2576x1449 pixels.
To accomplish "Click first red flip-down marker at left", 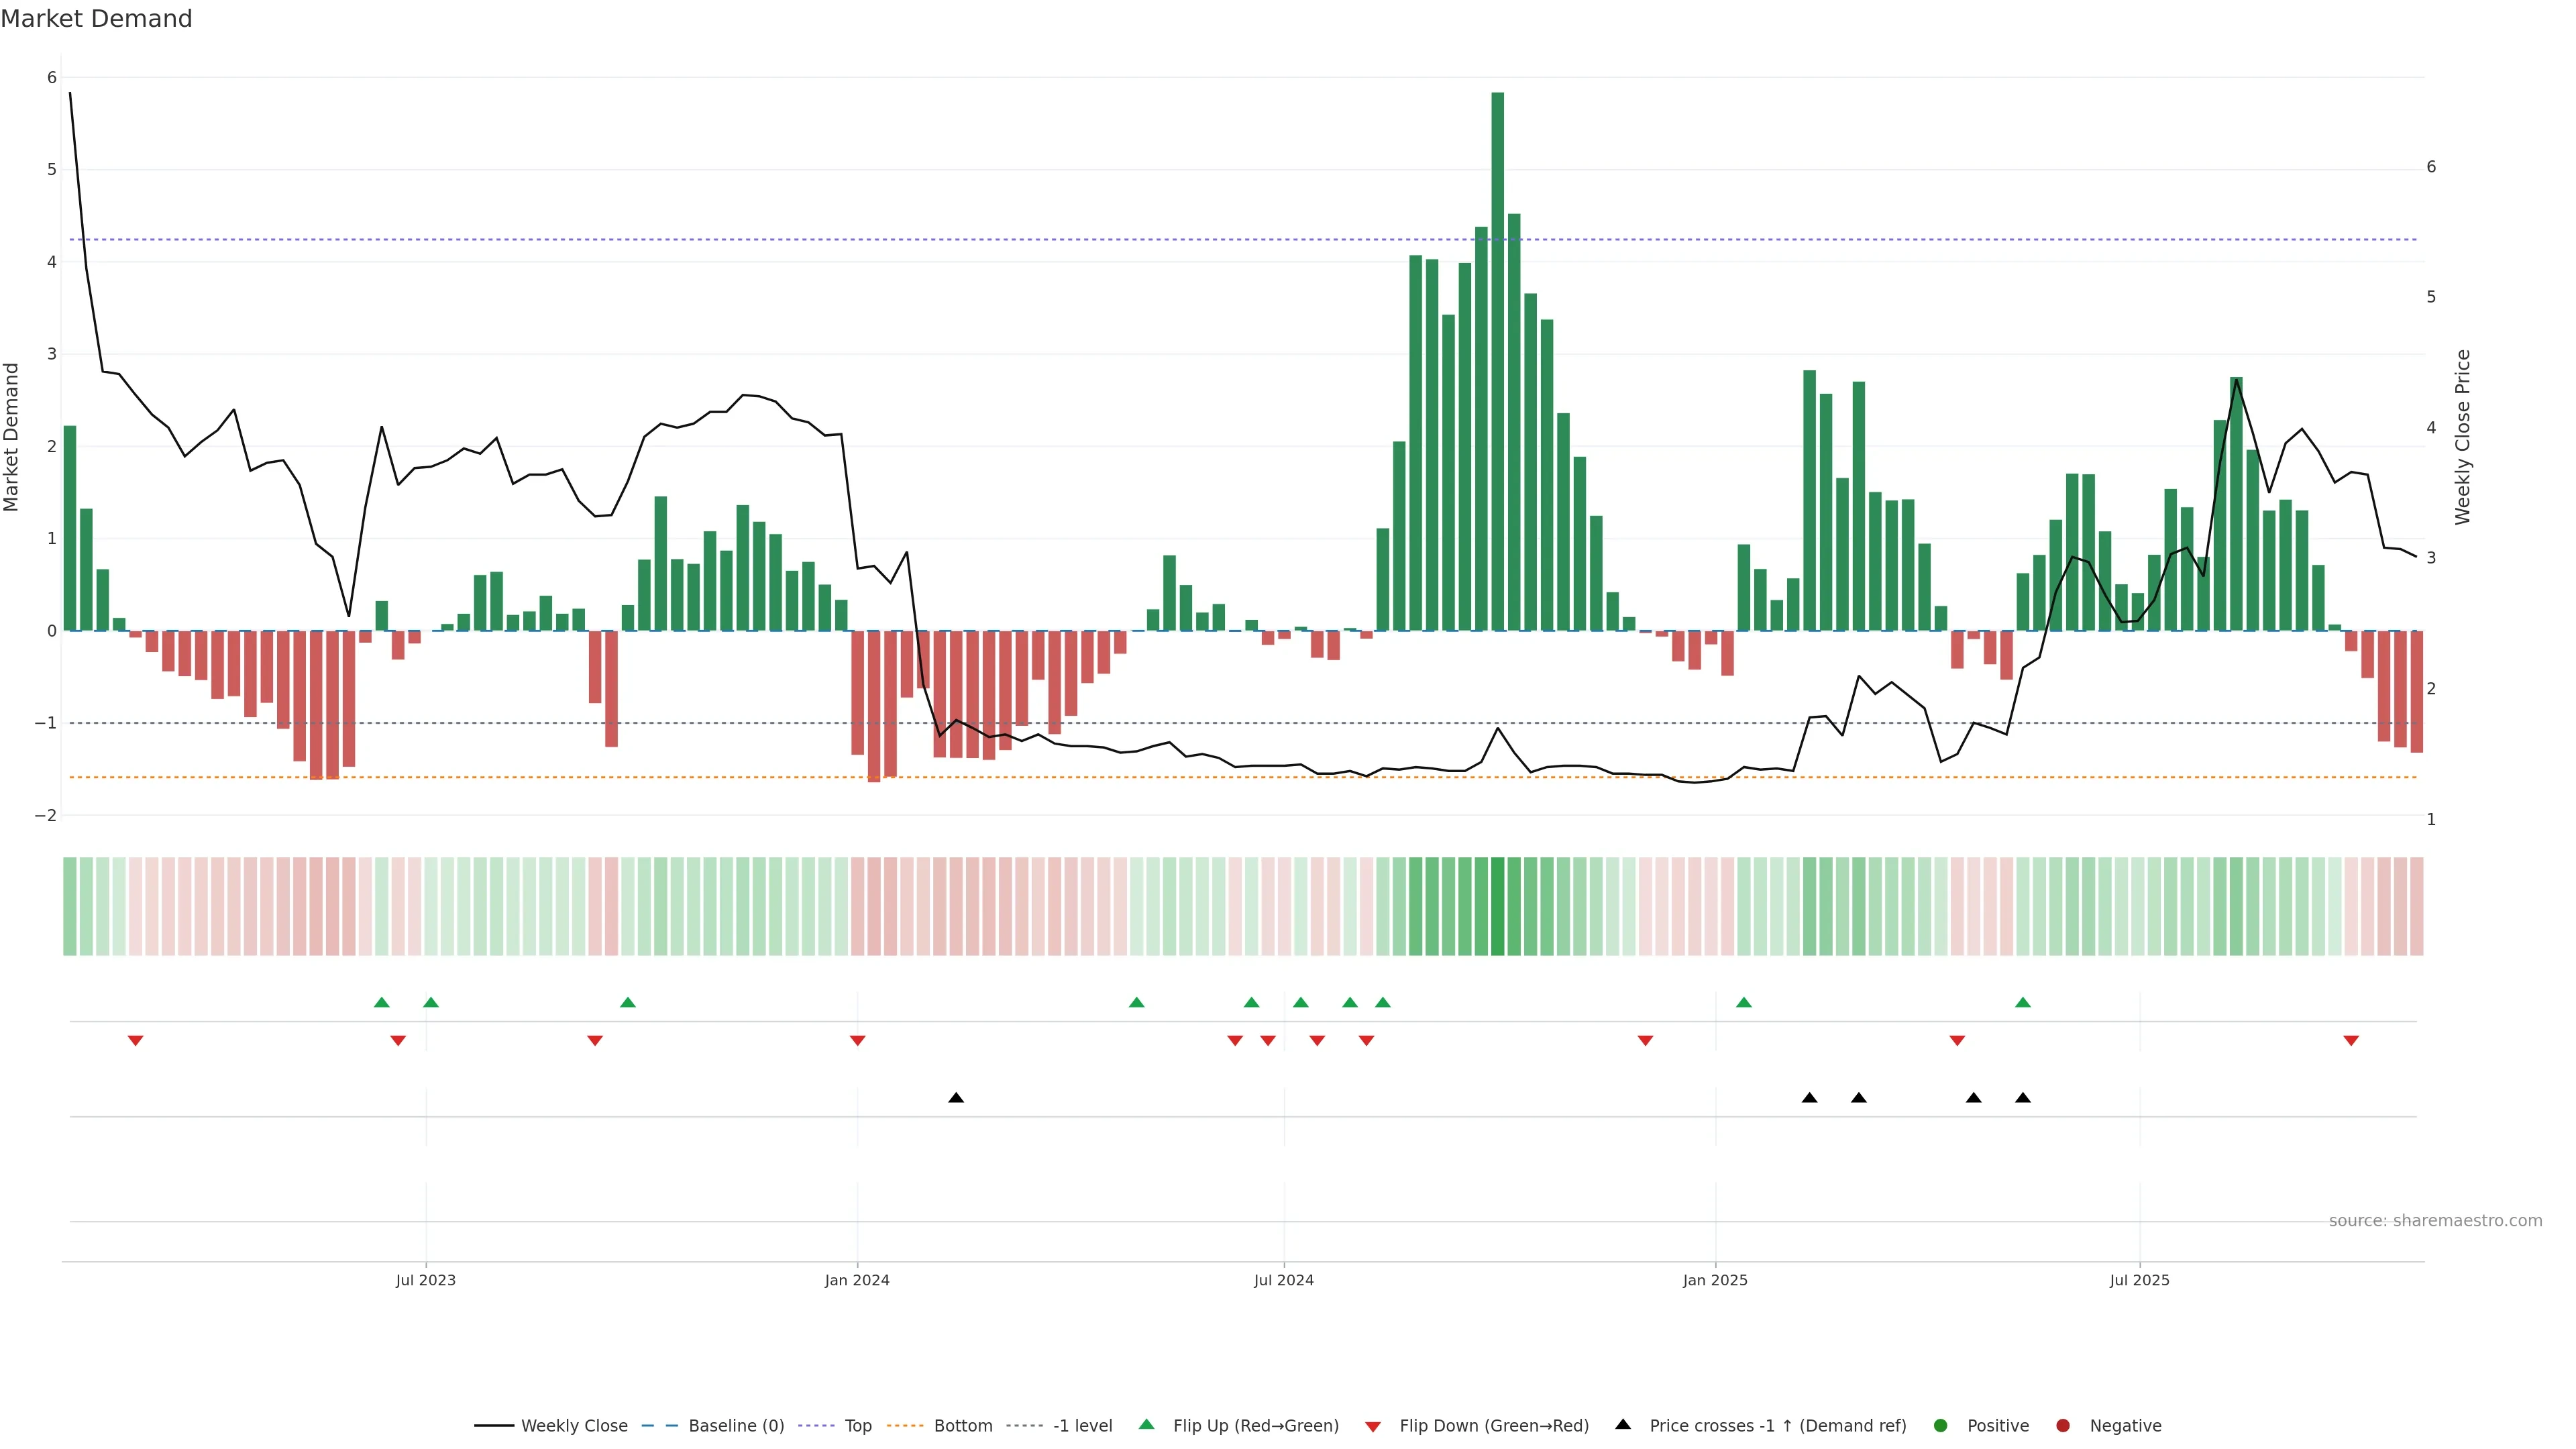I will point(136,1041).
